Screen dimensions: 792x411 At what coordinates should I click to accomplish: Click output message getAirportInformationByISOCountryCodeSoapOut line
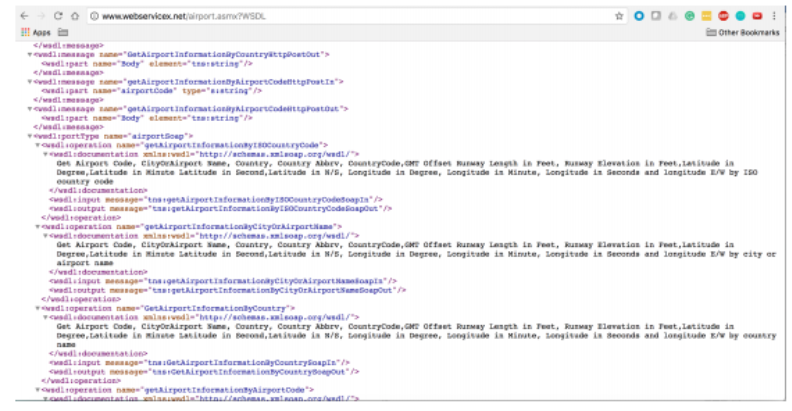(220, 209)
